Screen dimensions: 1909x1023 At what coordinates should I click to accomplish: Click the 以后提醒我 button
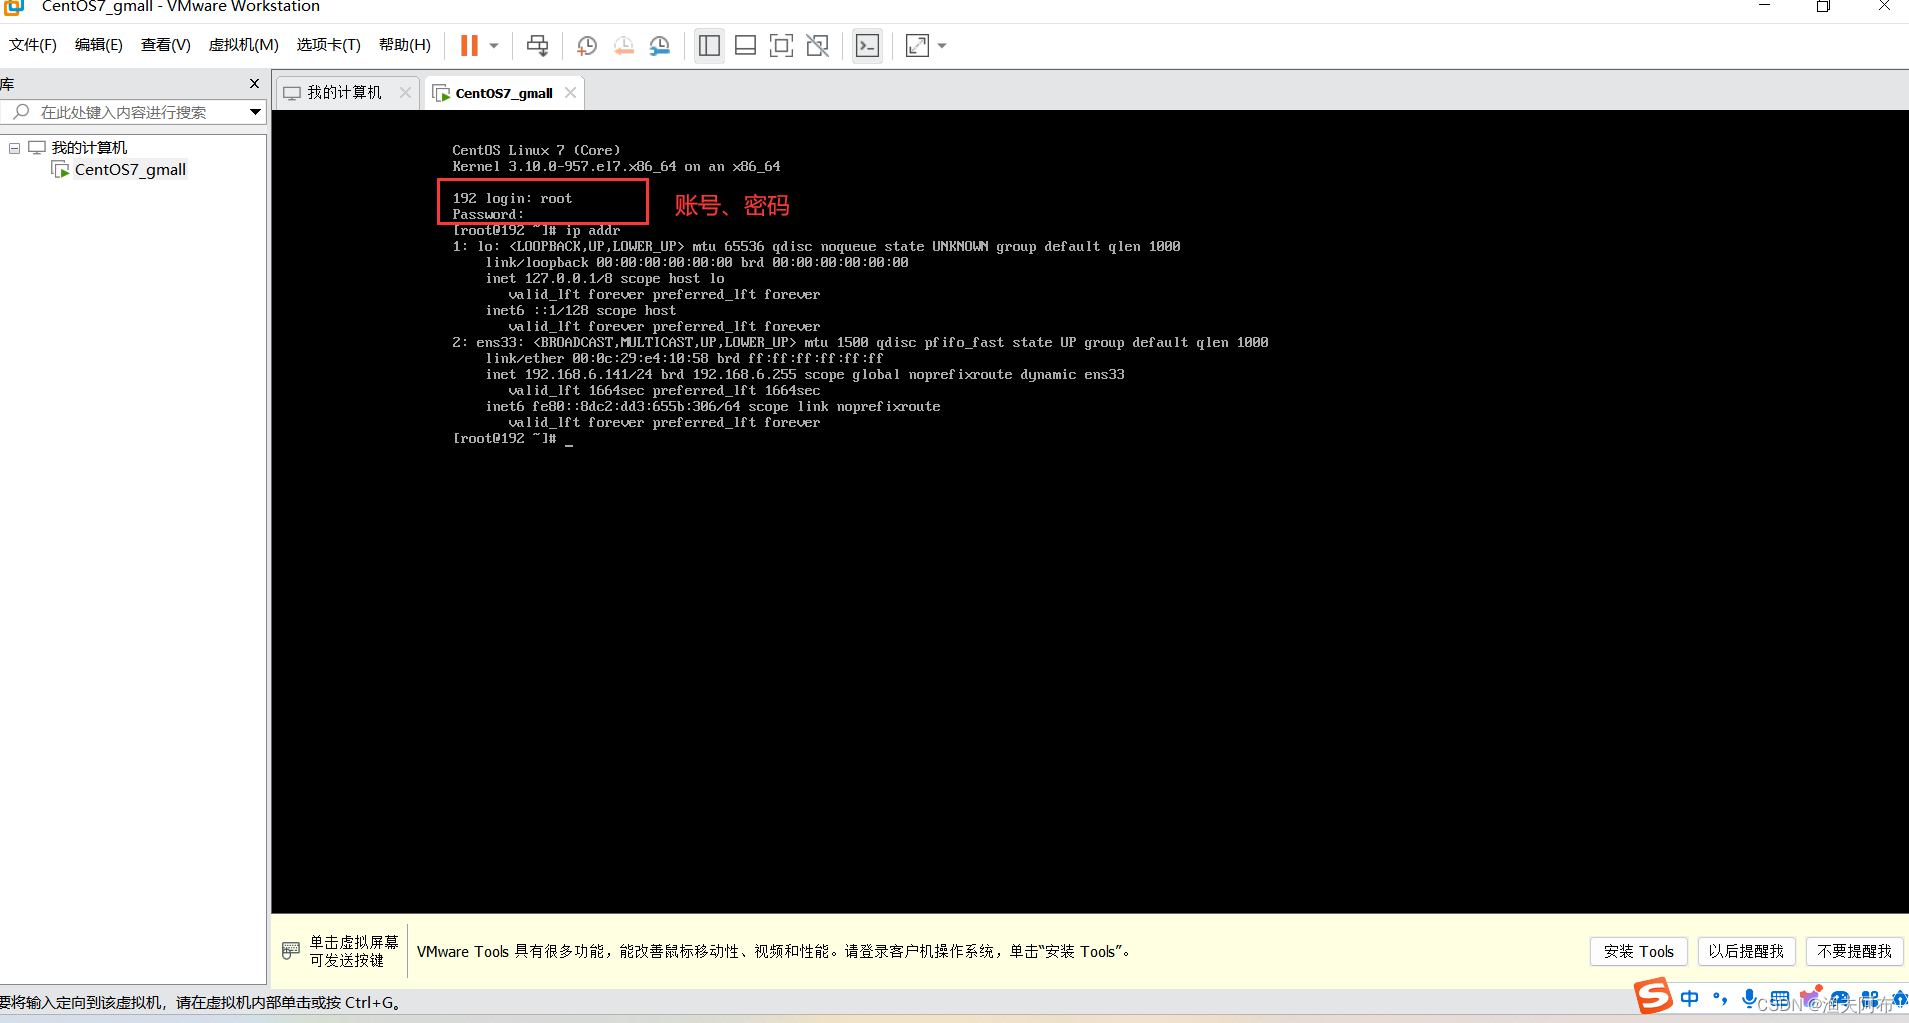pos(1746,951)
